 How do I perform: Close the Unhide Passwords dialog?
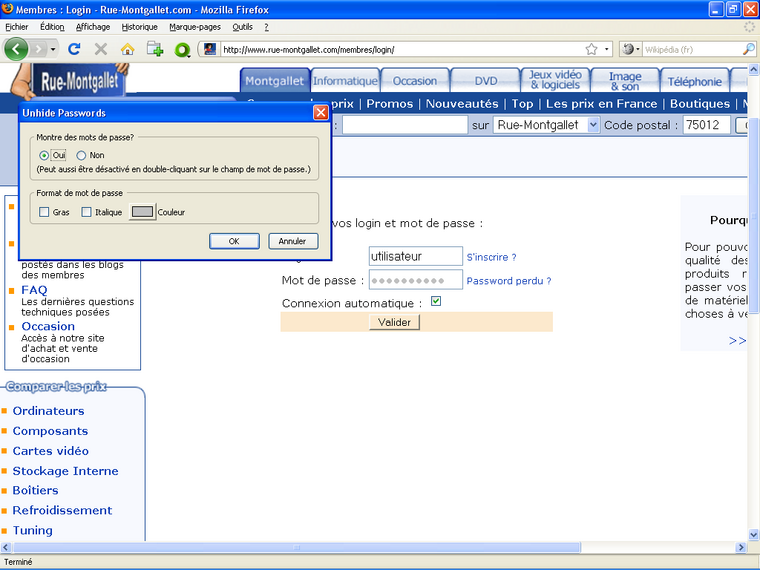point(321,112)
